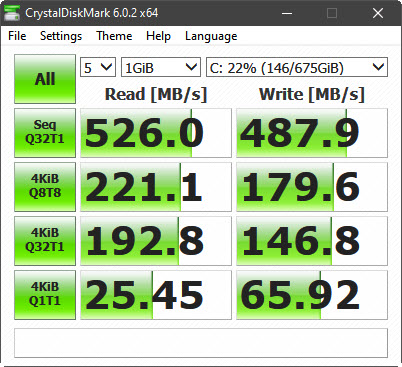Open the Theme menu
The image size is (402, 367).
pos(114,36)
